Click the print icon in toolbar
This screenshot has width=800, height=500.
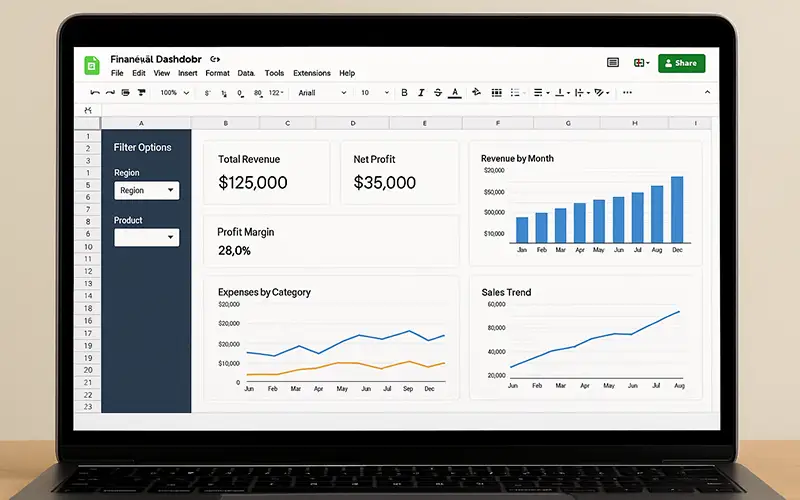125,93
